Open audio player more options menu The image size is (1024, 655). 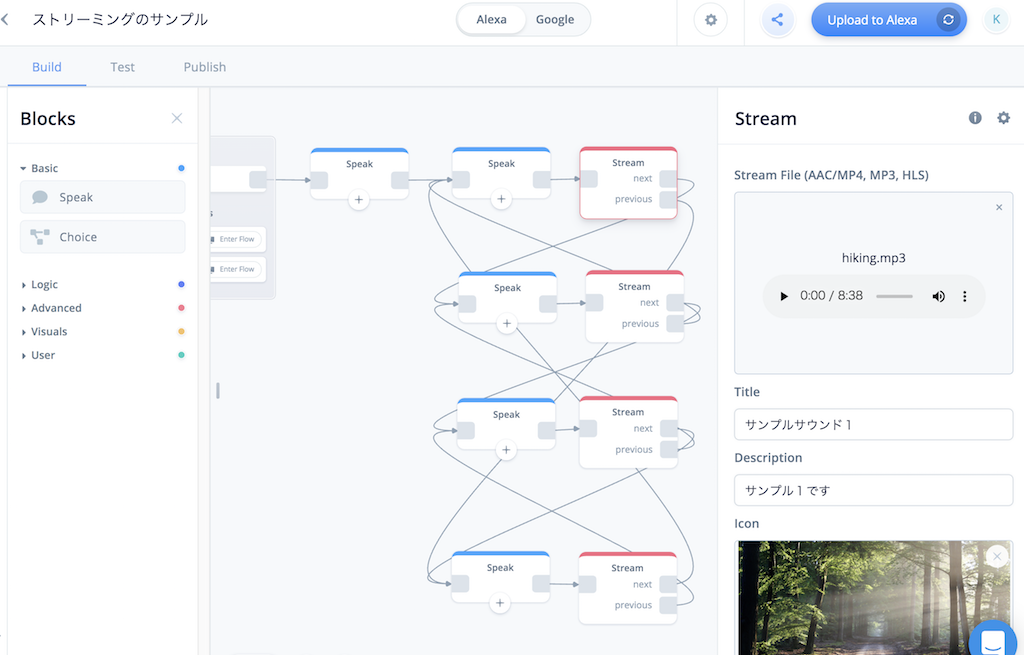pos(965,296)
